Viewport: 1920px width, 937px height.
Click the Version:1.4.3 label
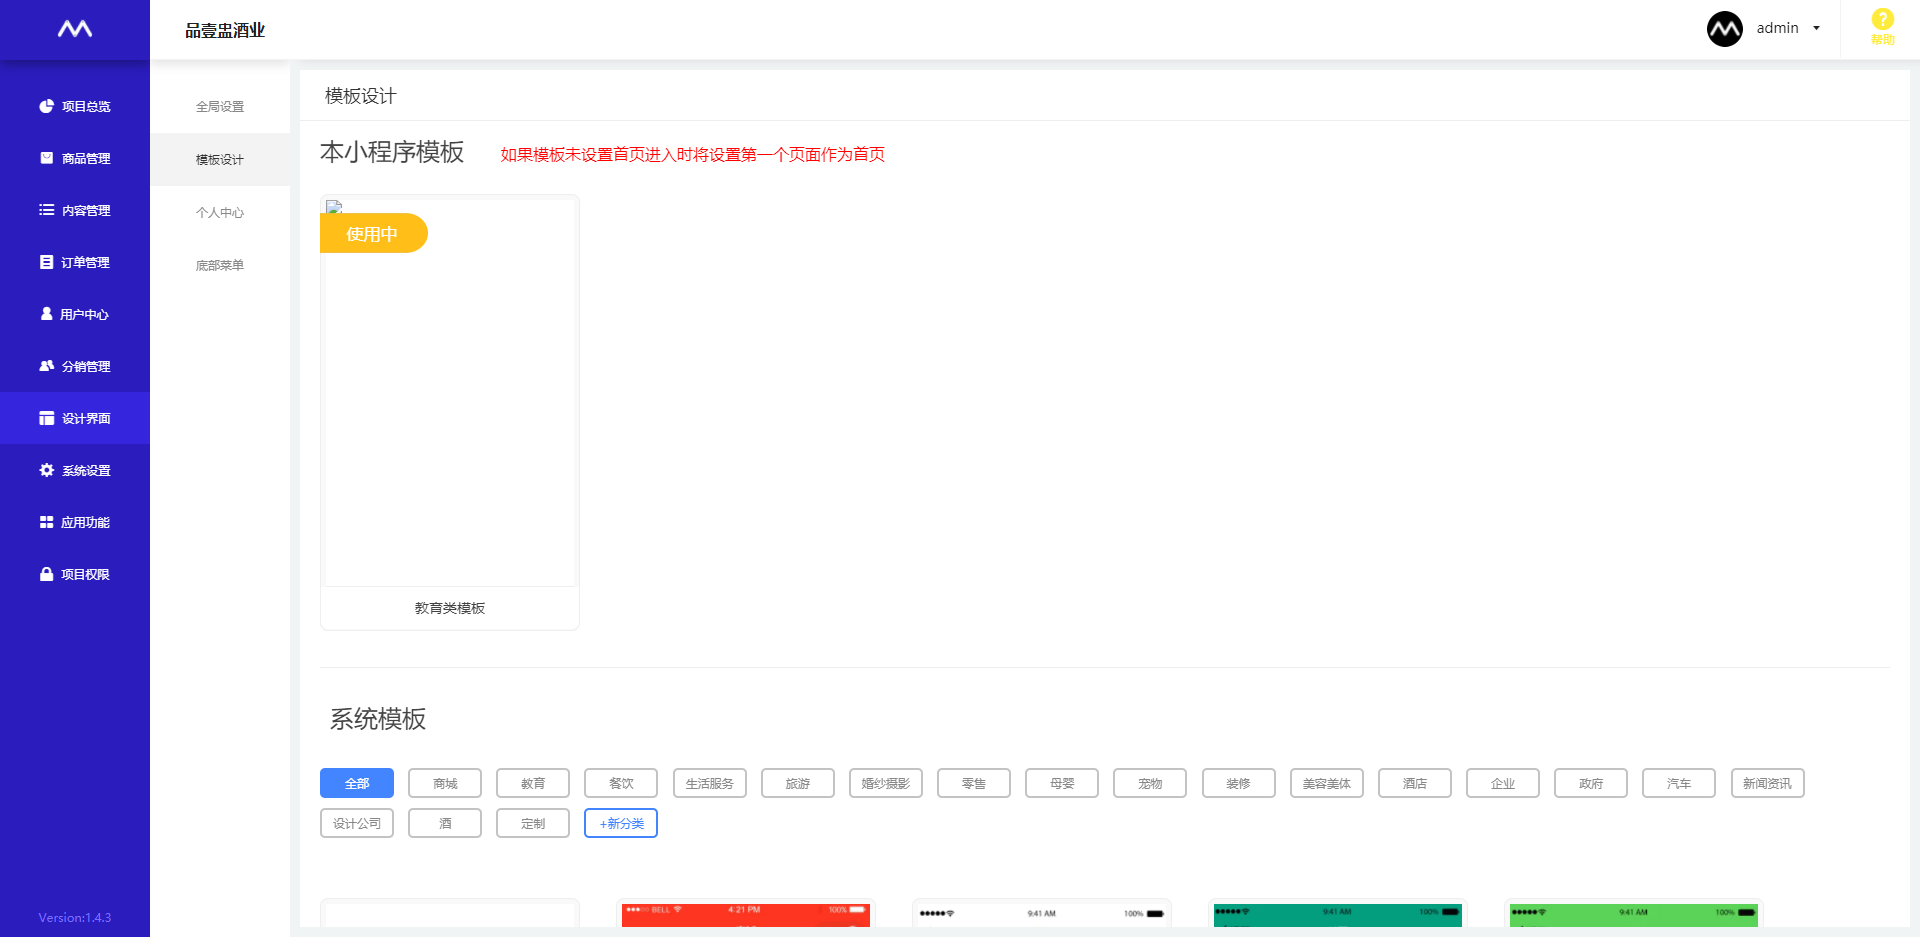(x=75, y=917)
